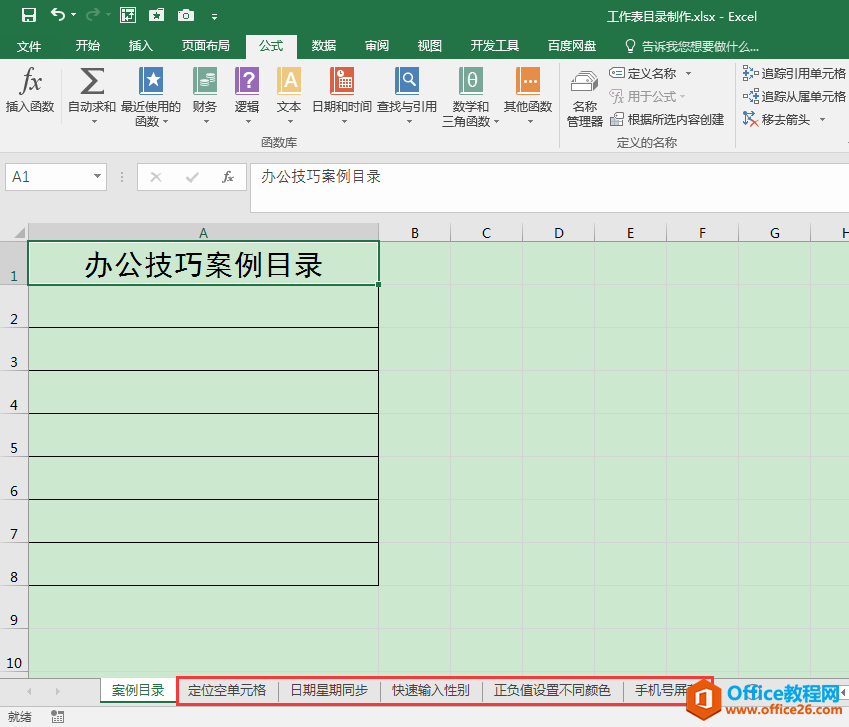
Task: Open the 文件 menu tab
Action: tap(29, 46)
